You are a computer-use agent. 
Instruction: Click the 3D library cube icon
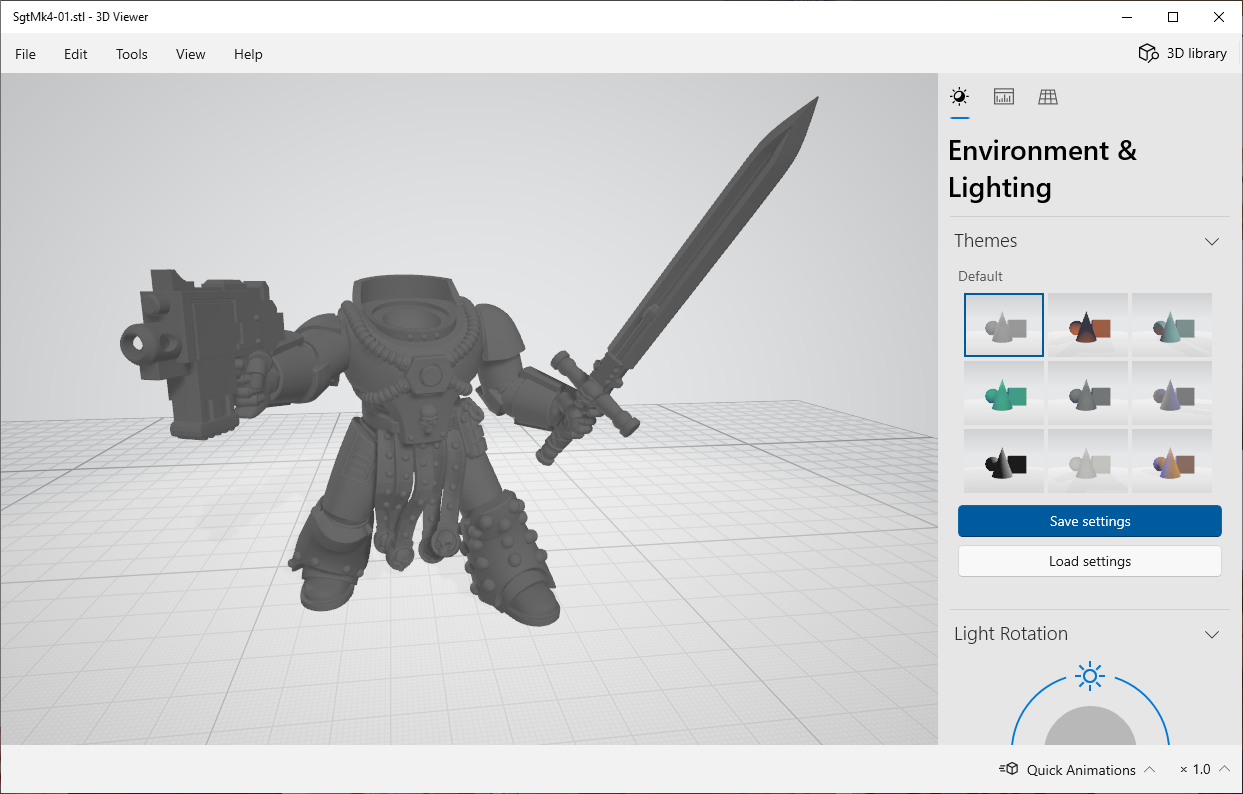[1148, 54]
